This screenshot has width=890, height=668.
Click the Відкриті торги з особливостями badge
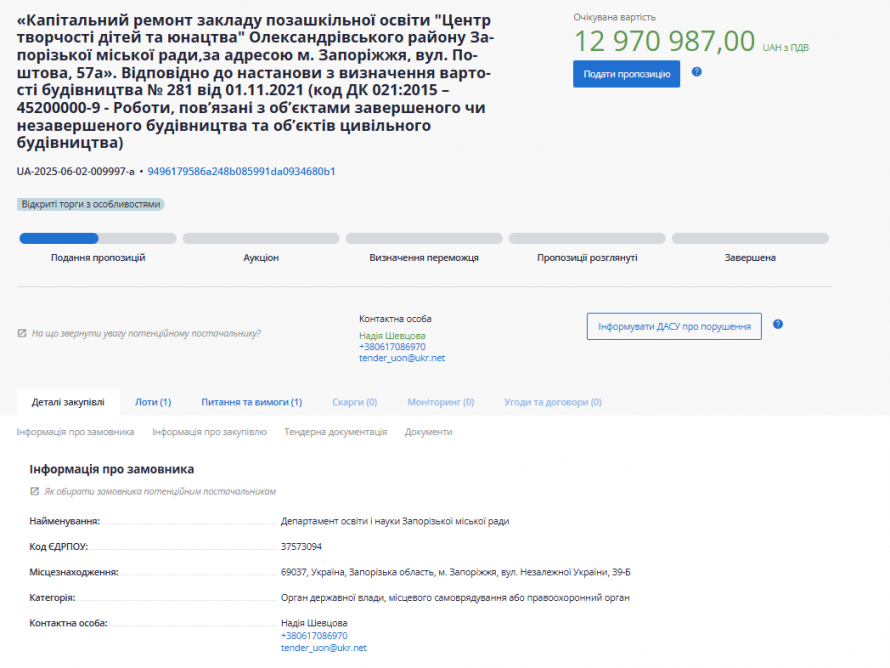pyautogui.click(x=91, y=204)
